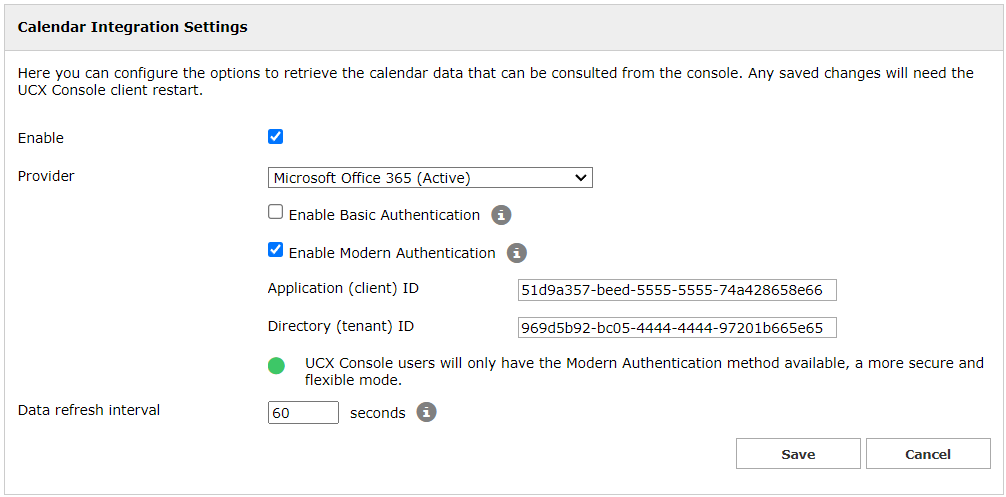Viewport: 1006px width, 497px height.
Task: Click the Enable Modern Authentication label text
Action: (392, 253)
